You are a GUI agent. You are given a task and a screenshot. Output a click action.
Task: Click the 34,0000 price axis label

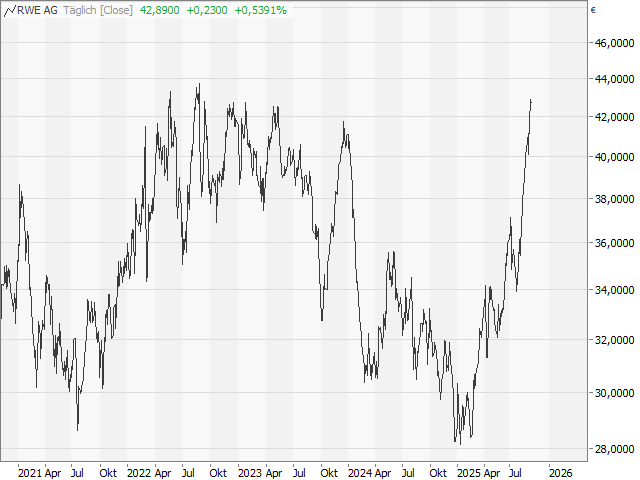point(615,290)
